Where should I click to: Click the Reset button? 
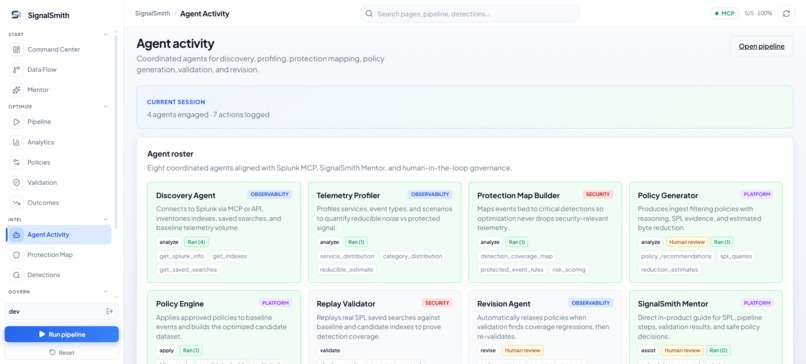(x=62, y=353)
